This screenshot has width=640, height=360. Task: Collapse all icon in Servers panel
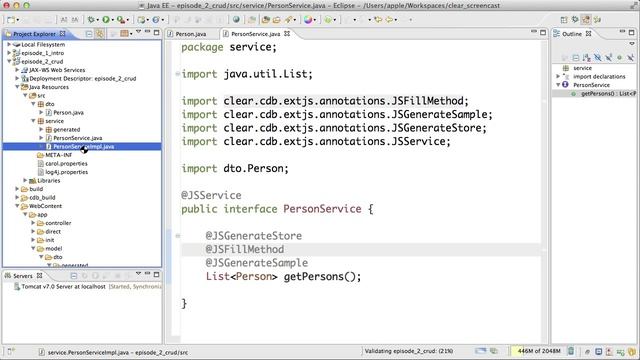(x=73, y=276)
